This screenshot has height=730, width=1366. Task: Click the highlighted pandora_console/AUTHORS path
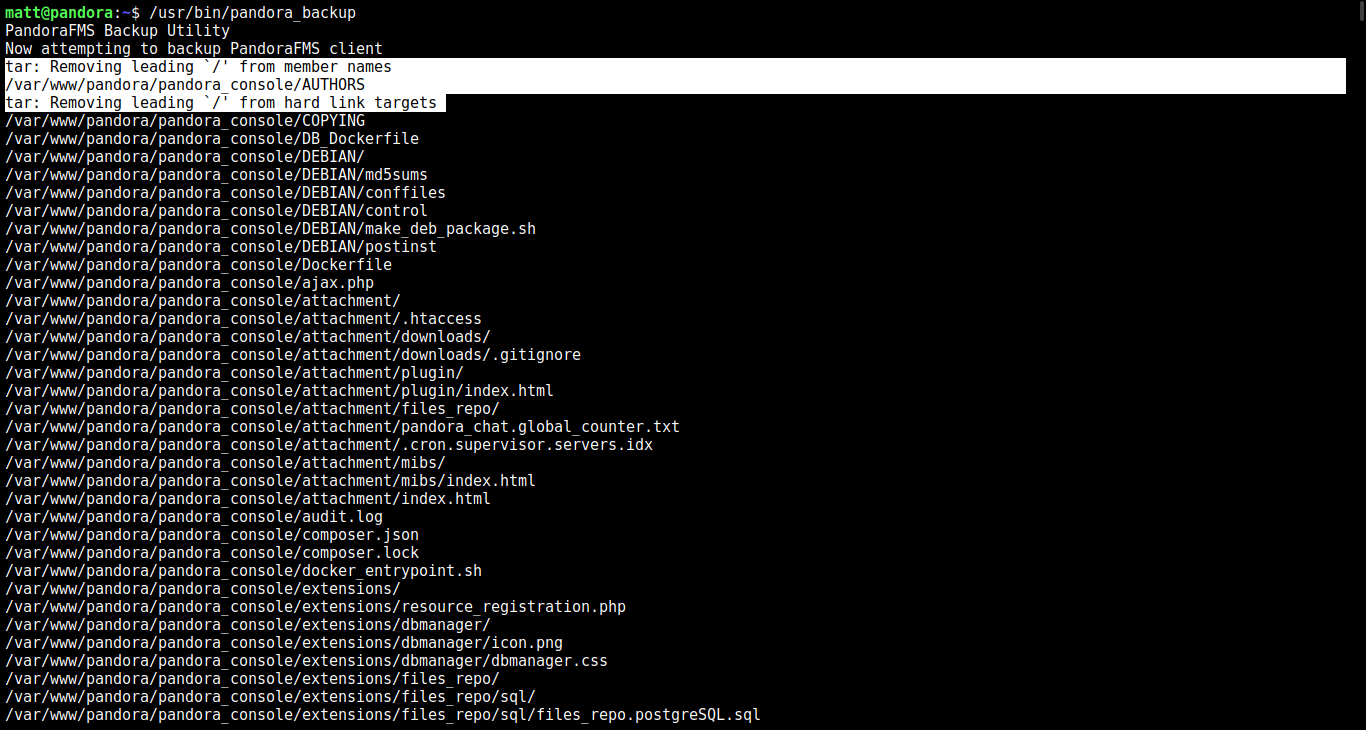(x=185, y=85)
